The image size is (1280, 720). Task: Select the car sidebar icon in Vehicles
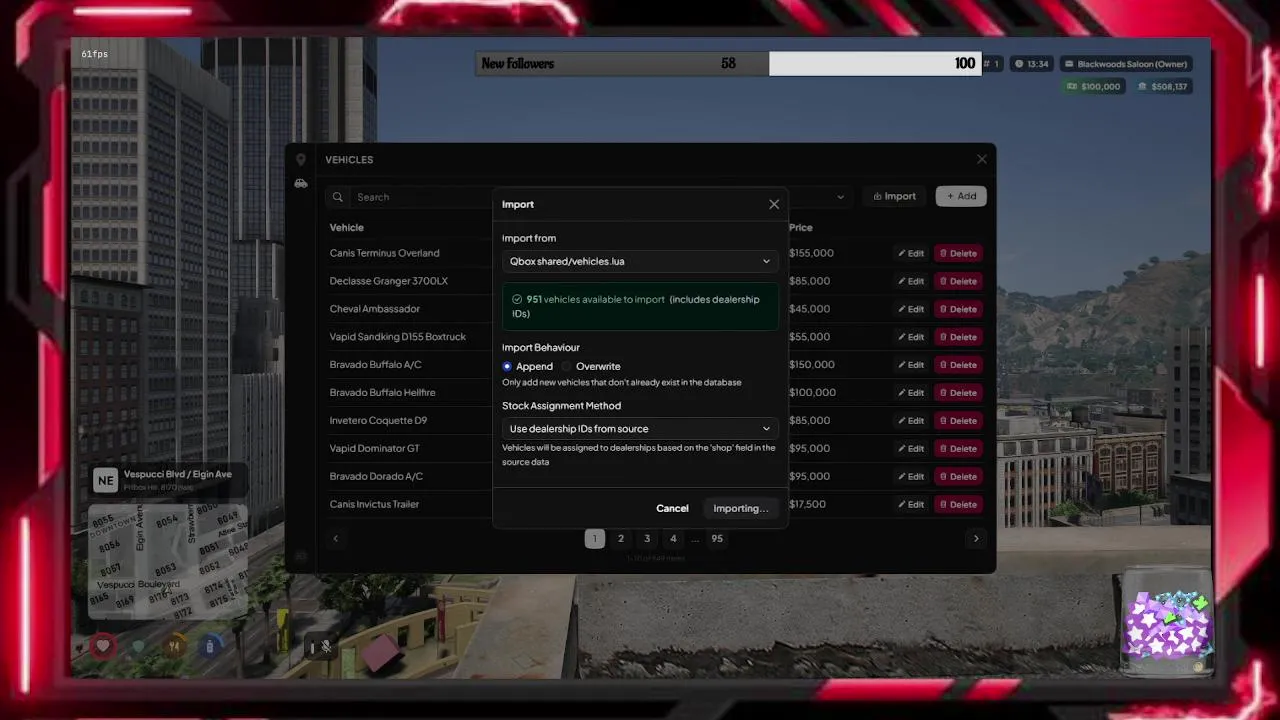click(301, 184)
